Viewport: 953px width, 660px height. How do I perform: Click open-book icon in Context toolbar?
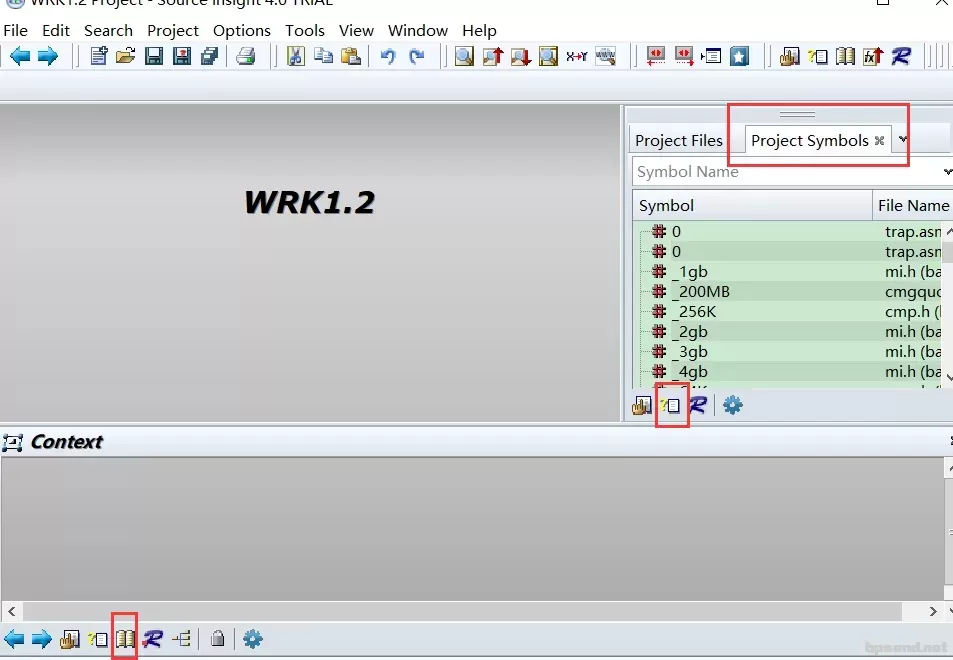pyautogui.click(x=125, y=639)
